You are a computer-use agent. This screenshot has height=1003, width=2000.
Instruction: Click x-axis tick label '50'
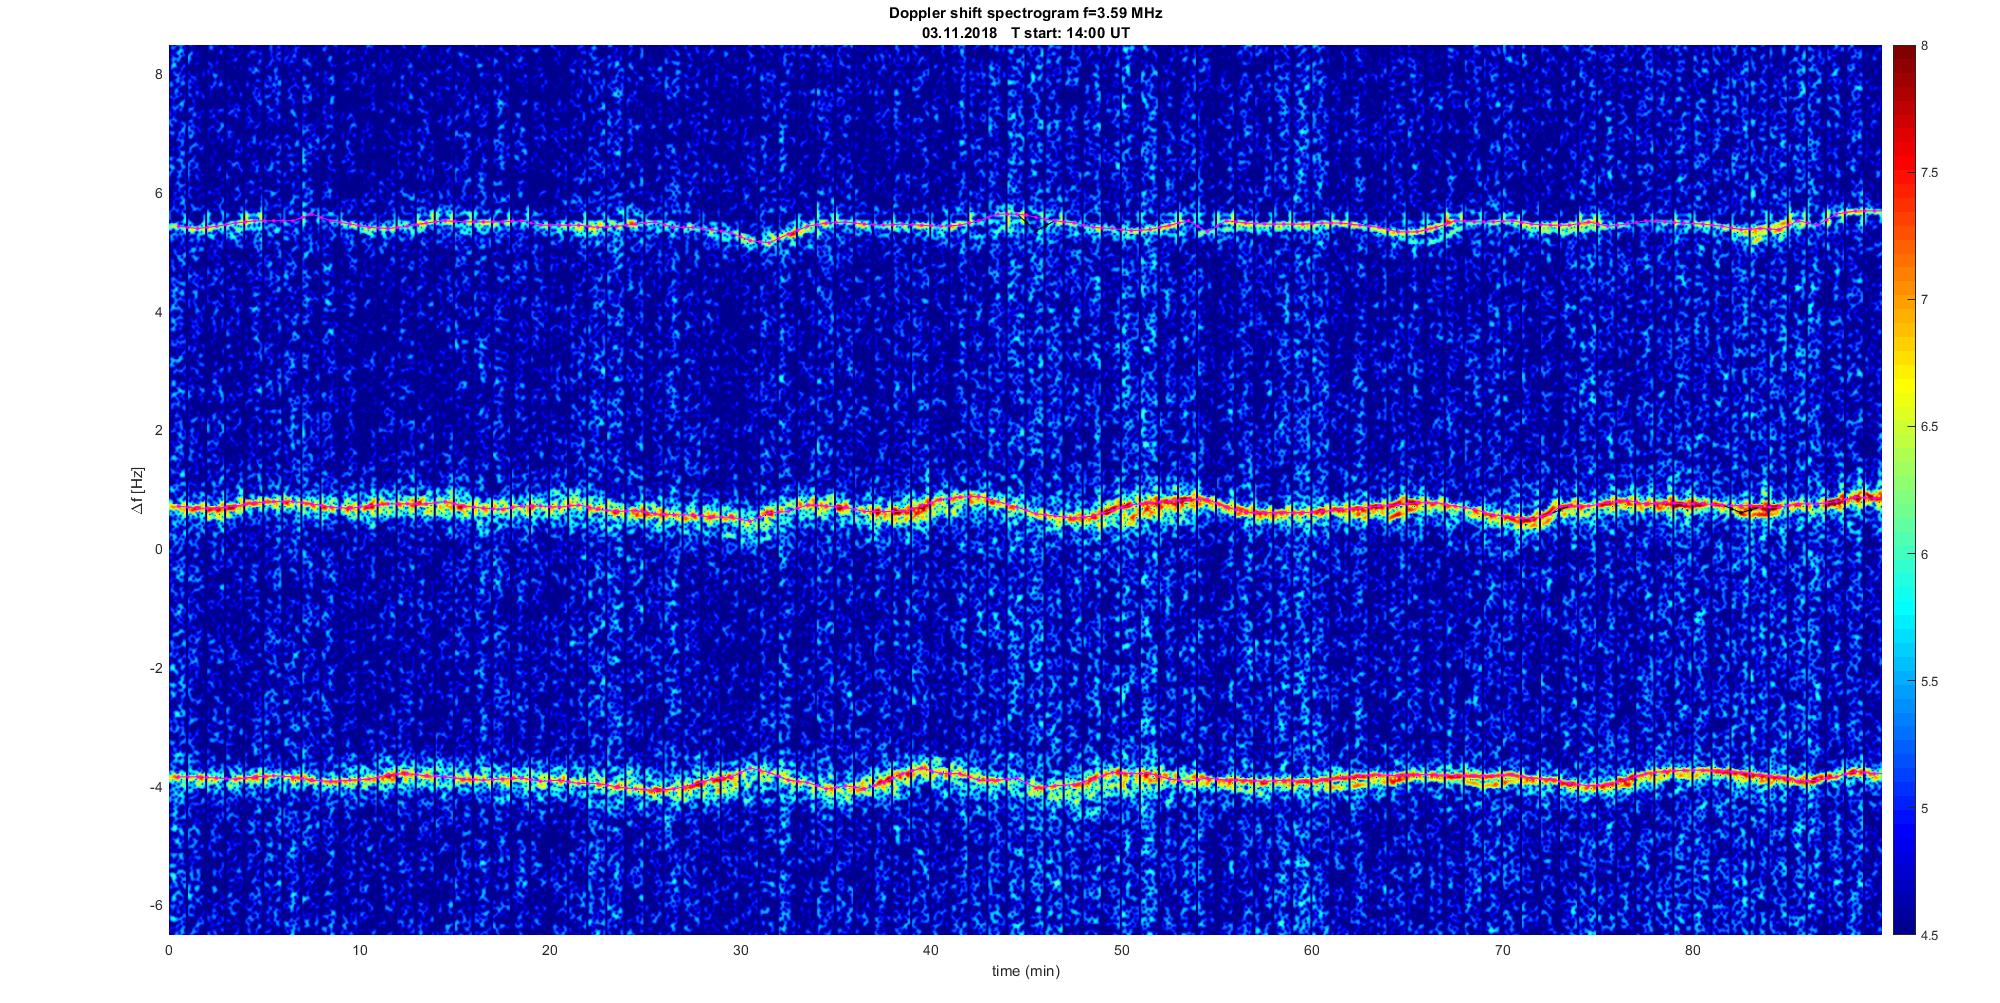(1122, 950)
